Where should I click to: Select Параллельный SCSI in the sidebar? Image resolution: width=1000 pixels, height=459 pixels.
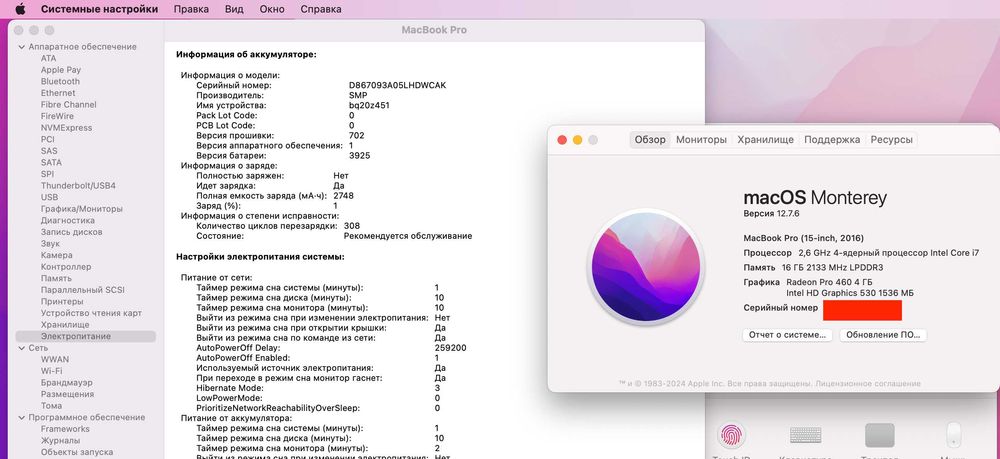[83, 290]
